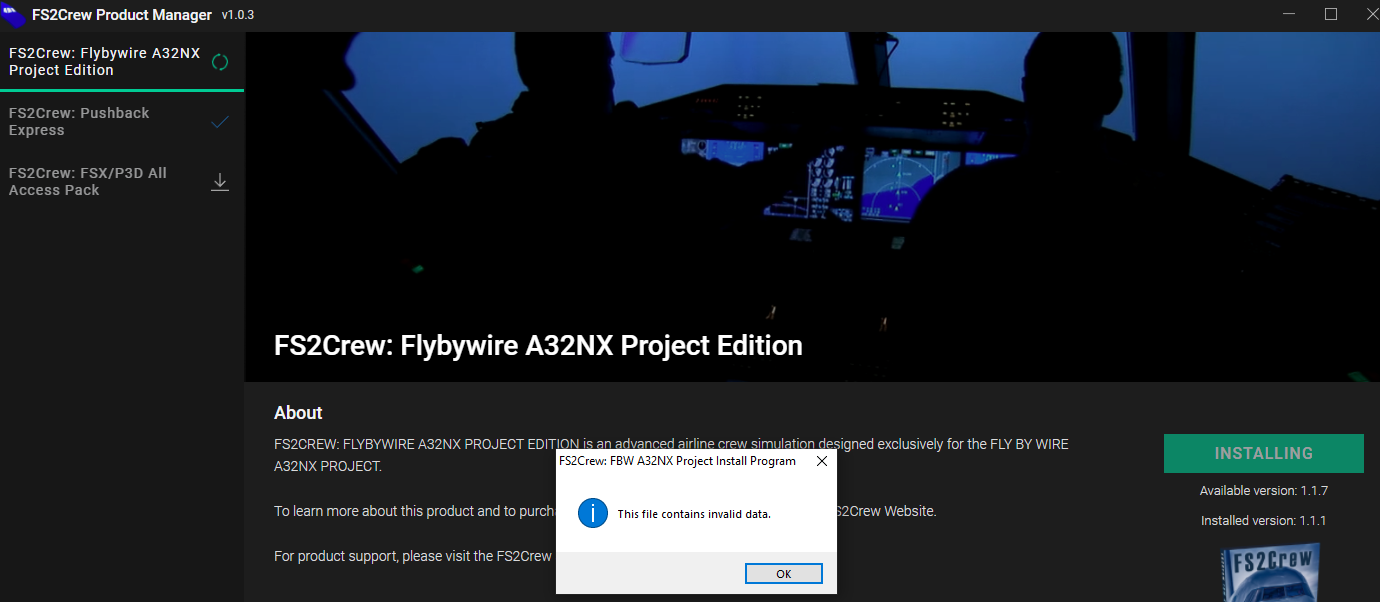
Task: Click the 'For product support' line of text
Action: 413,556
